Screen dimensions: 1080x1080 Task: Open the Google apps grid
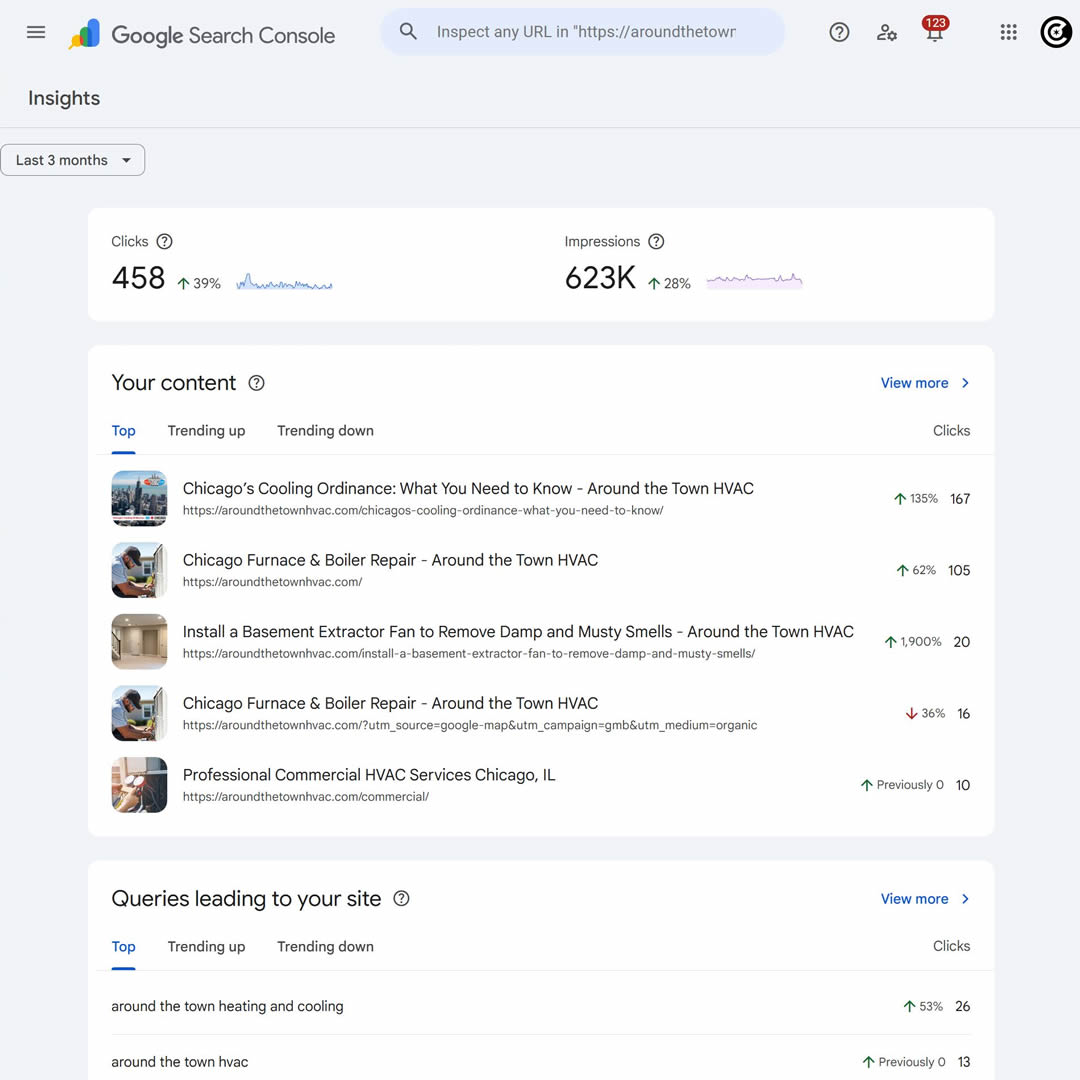point(1008,32)
